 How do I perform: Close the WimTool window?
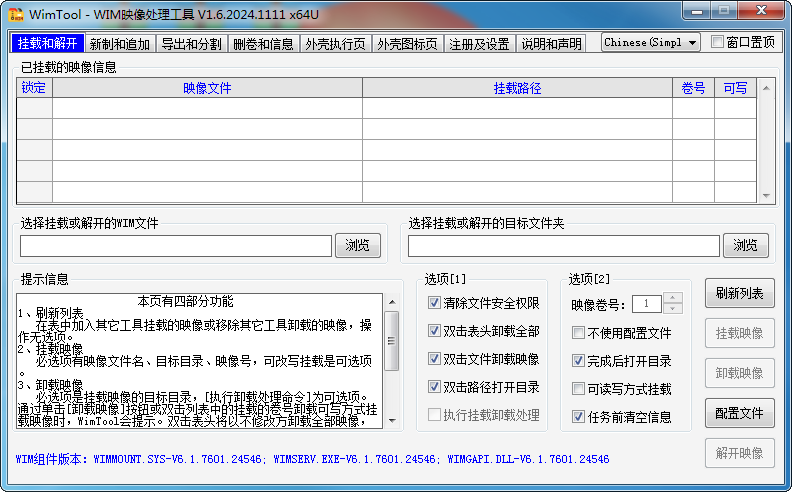coord(761,11)
